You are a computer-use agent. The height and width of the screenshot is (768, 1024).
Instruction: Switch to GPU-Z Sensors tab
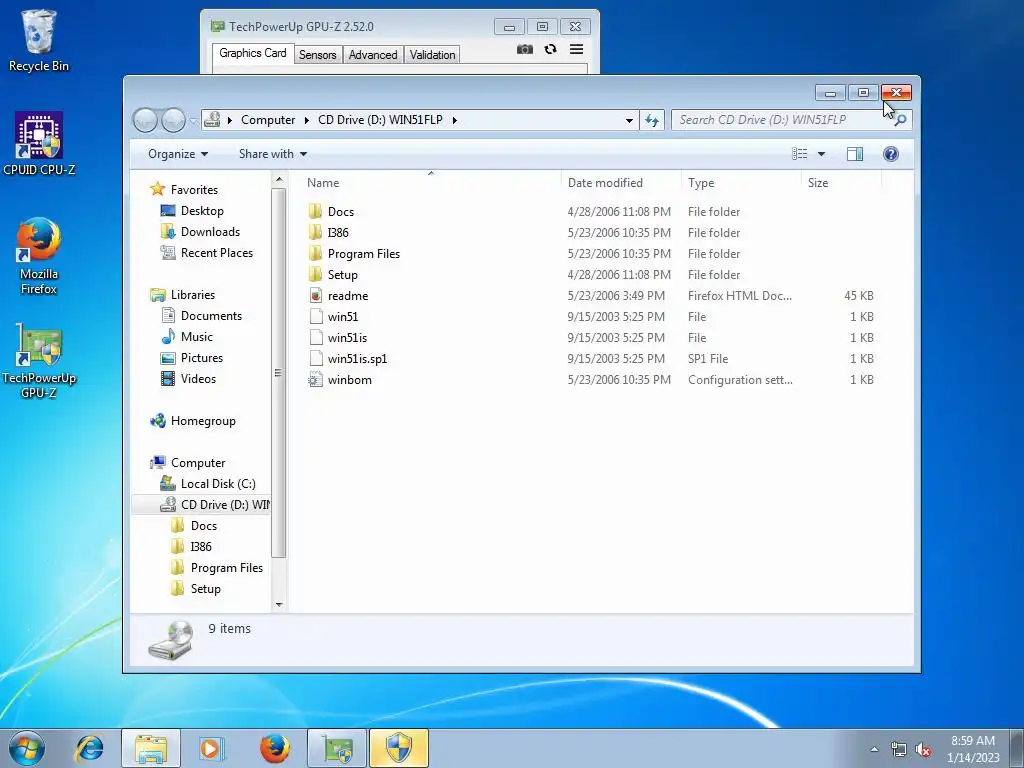pyautogui.click(x=317, y=55)
